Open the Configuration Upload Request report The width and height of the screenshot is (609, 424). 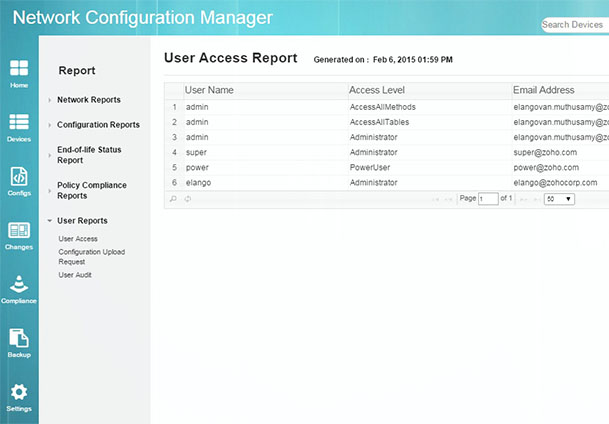[92, 256]
